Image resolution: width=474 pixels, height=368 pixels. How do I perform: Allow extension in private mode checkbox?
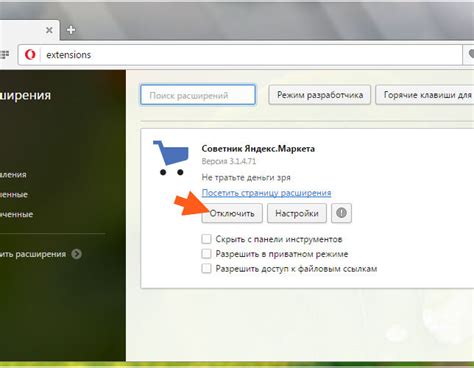(x=206, y=254)
